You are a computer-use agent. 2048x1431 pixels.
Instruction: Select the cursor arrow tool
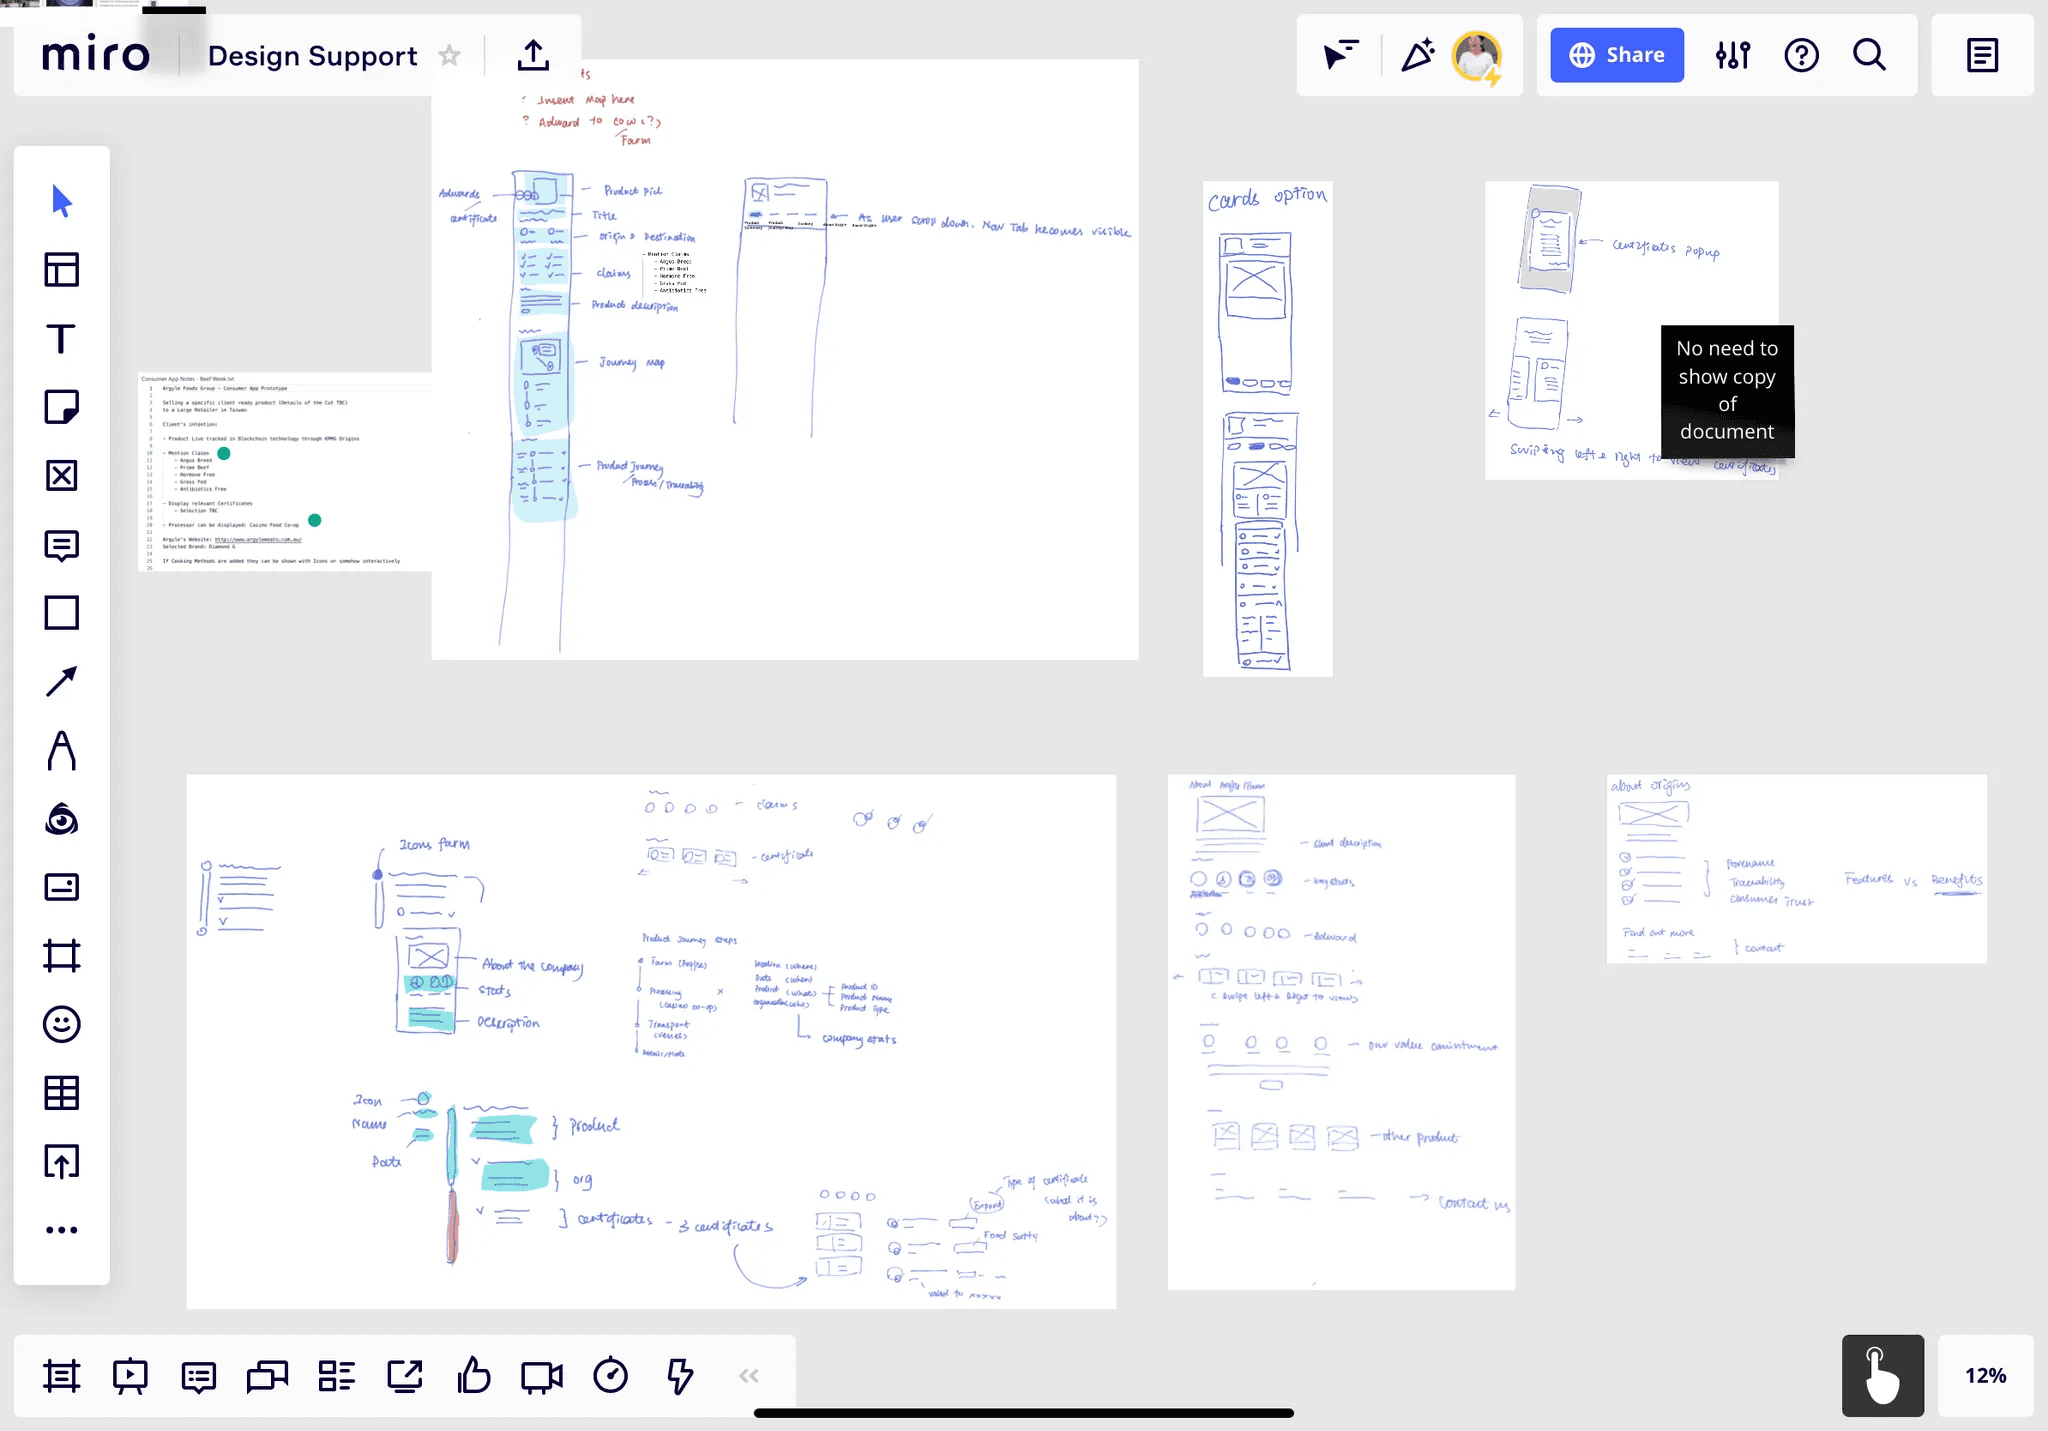pyautogui.click(x=61, y=201)
